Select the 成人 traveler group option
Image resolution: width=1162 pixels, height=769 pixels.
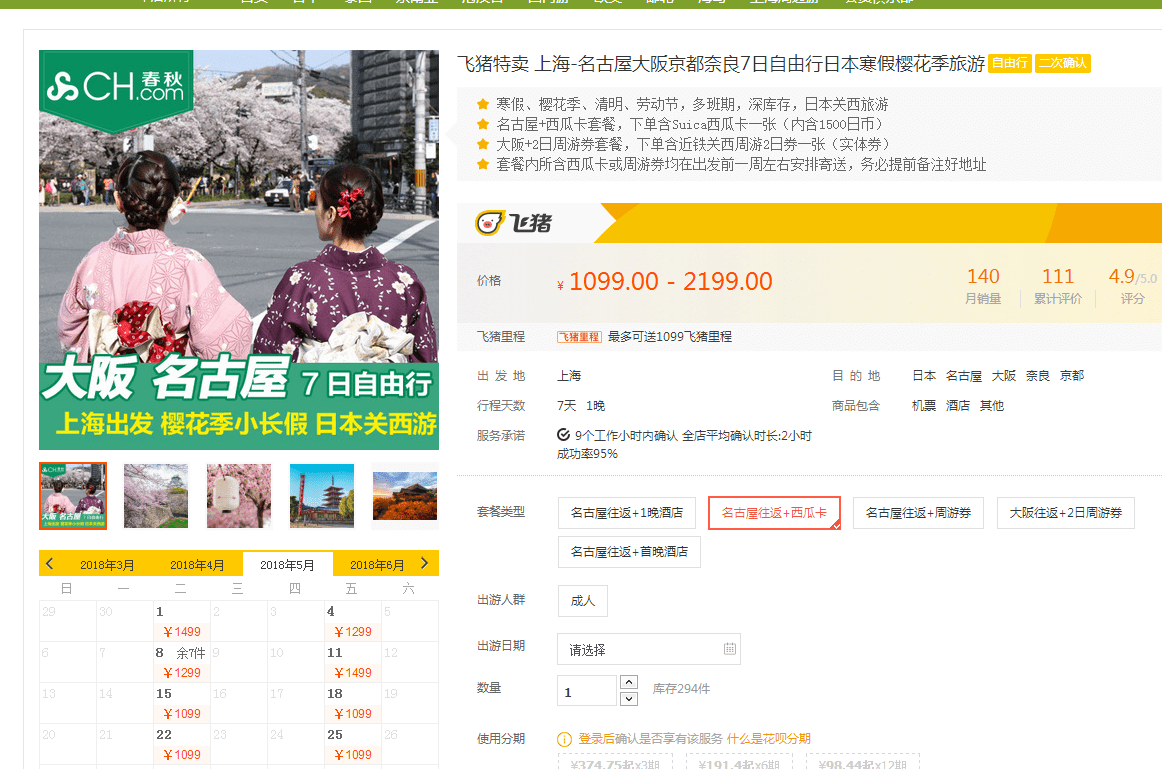point(582,601)
